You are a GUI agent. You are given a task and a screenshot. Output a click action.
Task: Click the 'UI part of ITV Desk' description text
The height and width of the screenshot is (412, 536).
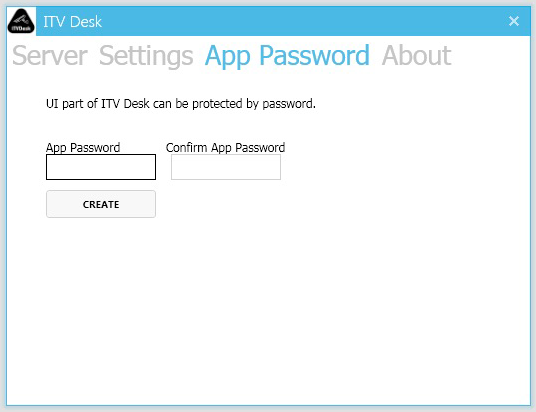[x=181, y=104]
